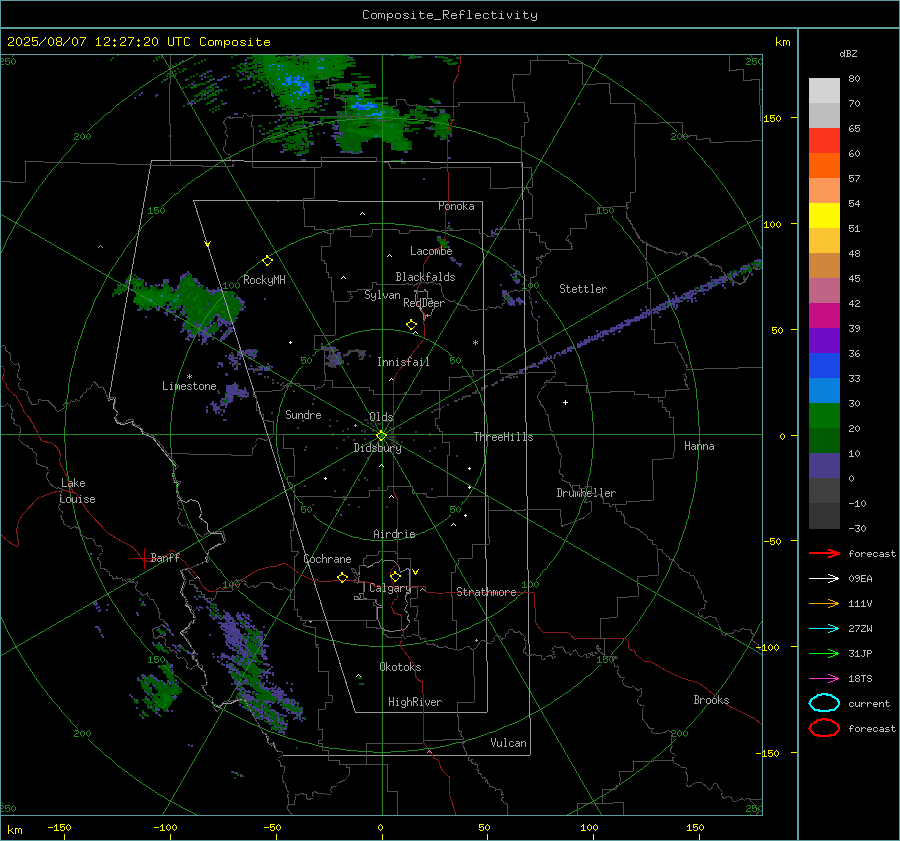Click the Lake Louise label

pyautogui.click(x=77, y=491)
